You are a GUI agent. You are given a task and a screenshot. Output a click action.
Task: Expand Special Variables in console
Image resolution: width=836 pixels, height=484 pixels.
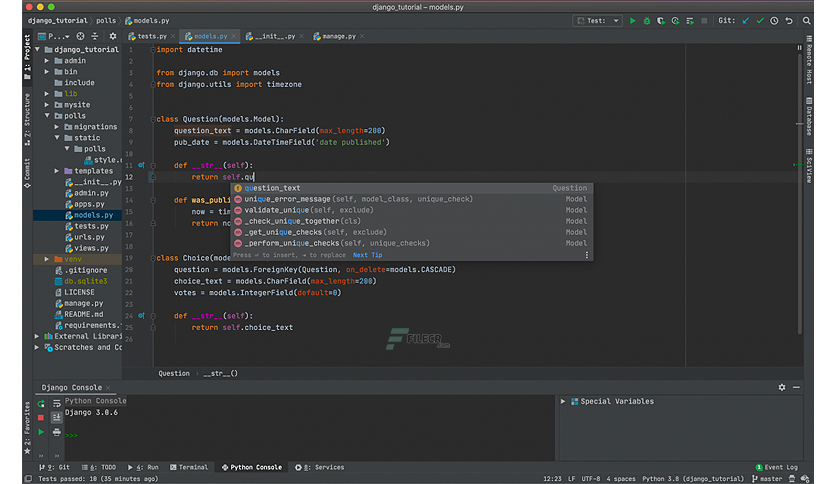pos(562,401)
